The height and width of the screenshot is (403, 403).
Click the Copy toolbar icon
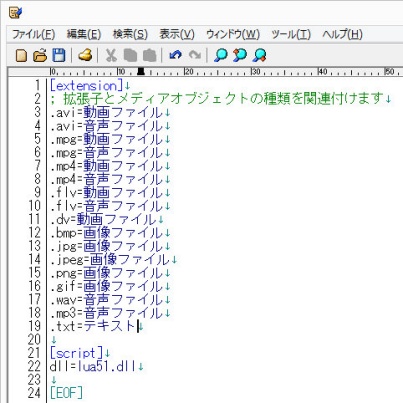(130, 55)
